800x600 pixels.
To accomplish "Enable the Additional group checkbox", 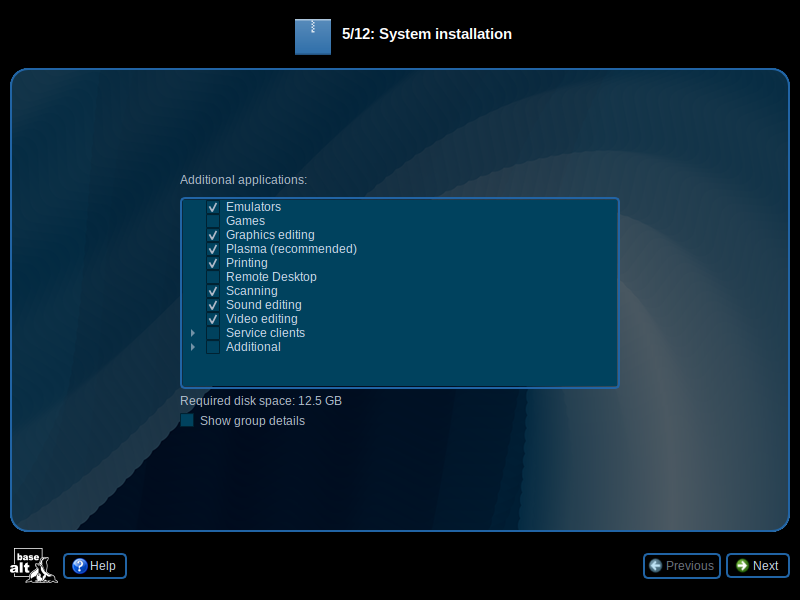I will click(213, 347).
